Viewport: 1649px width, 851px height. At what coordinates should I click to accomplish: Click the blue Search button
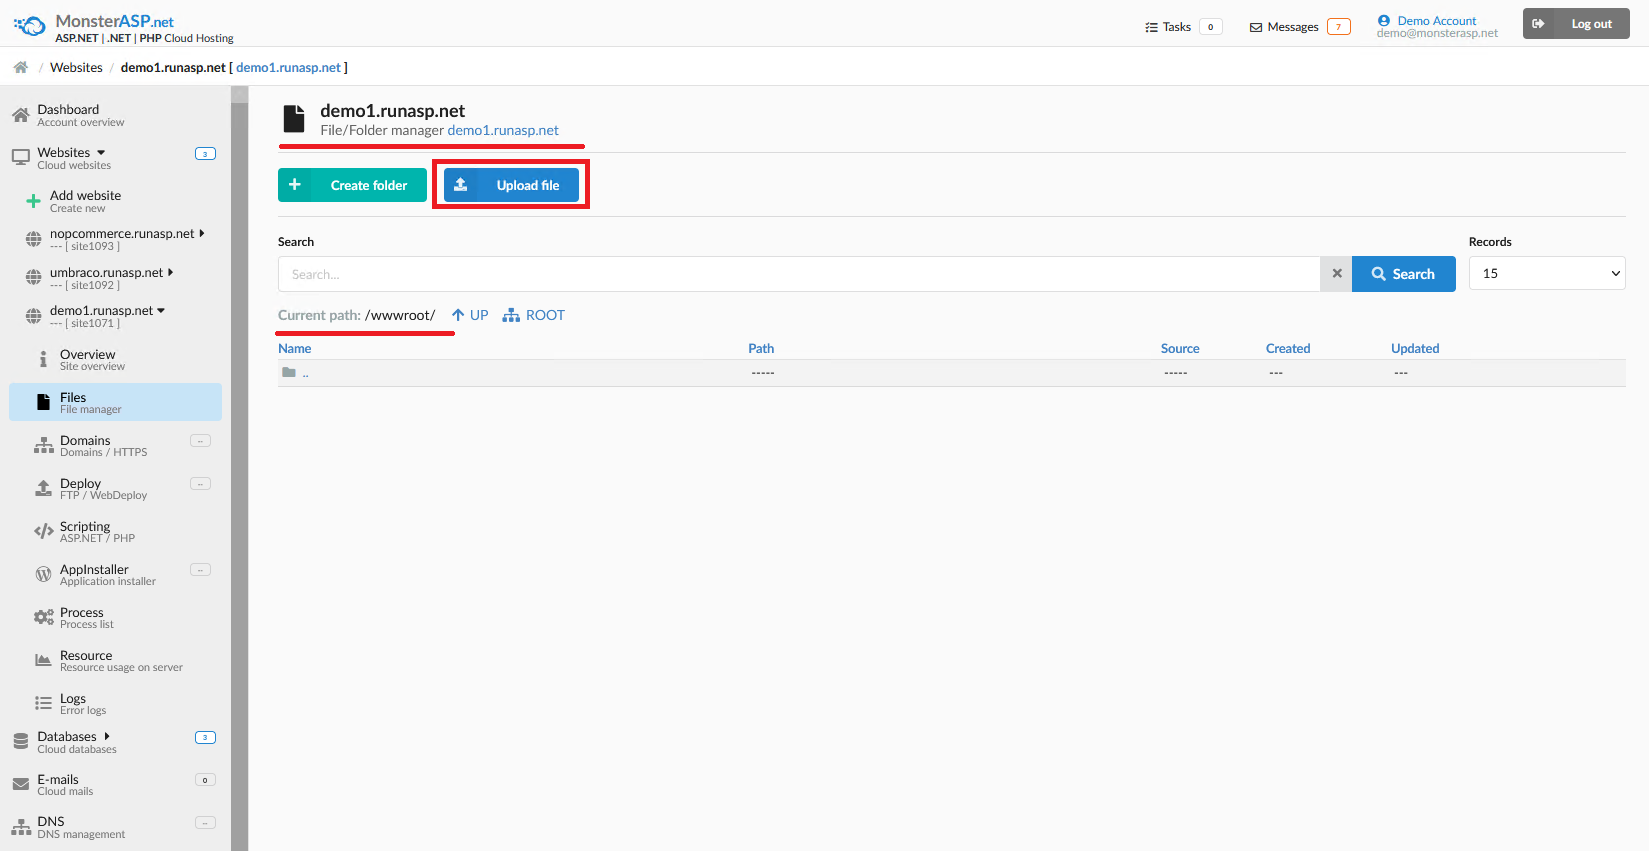[x=1403, y=274]
